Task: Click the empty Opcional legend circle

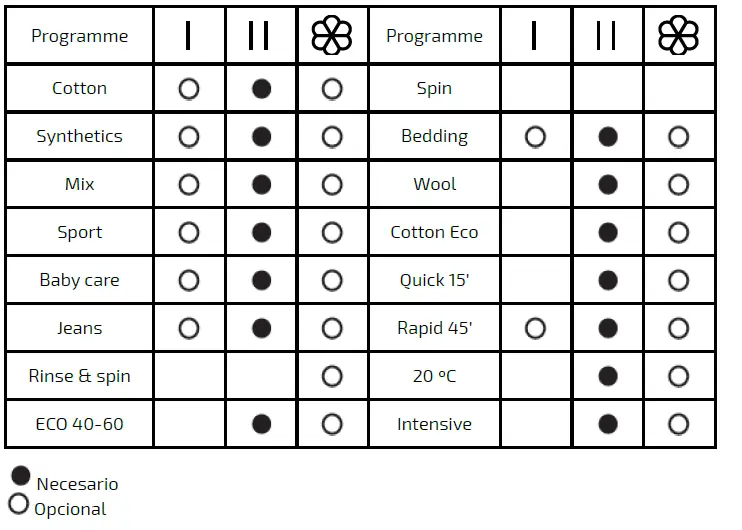Action: click(x=18, y=503)
